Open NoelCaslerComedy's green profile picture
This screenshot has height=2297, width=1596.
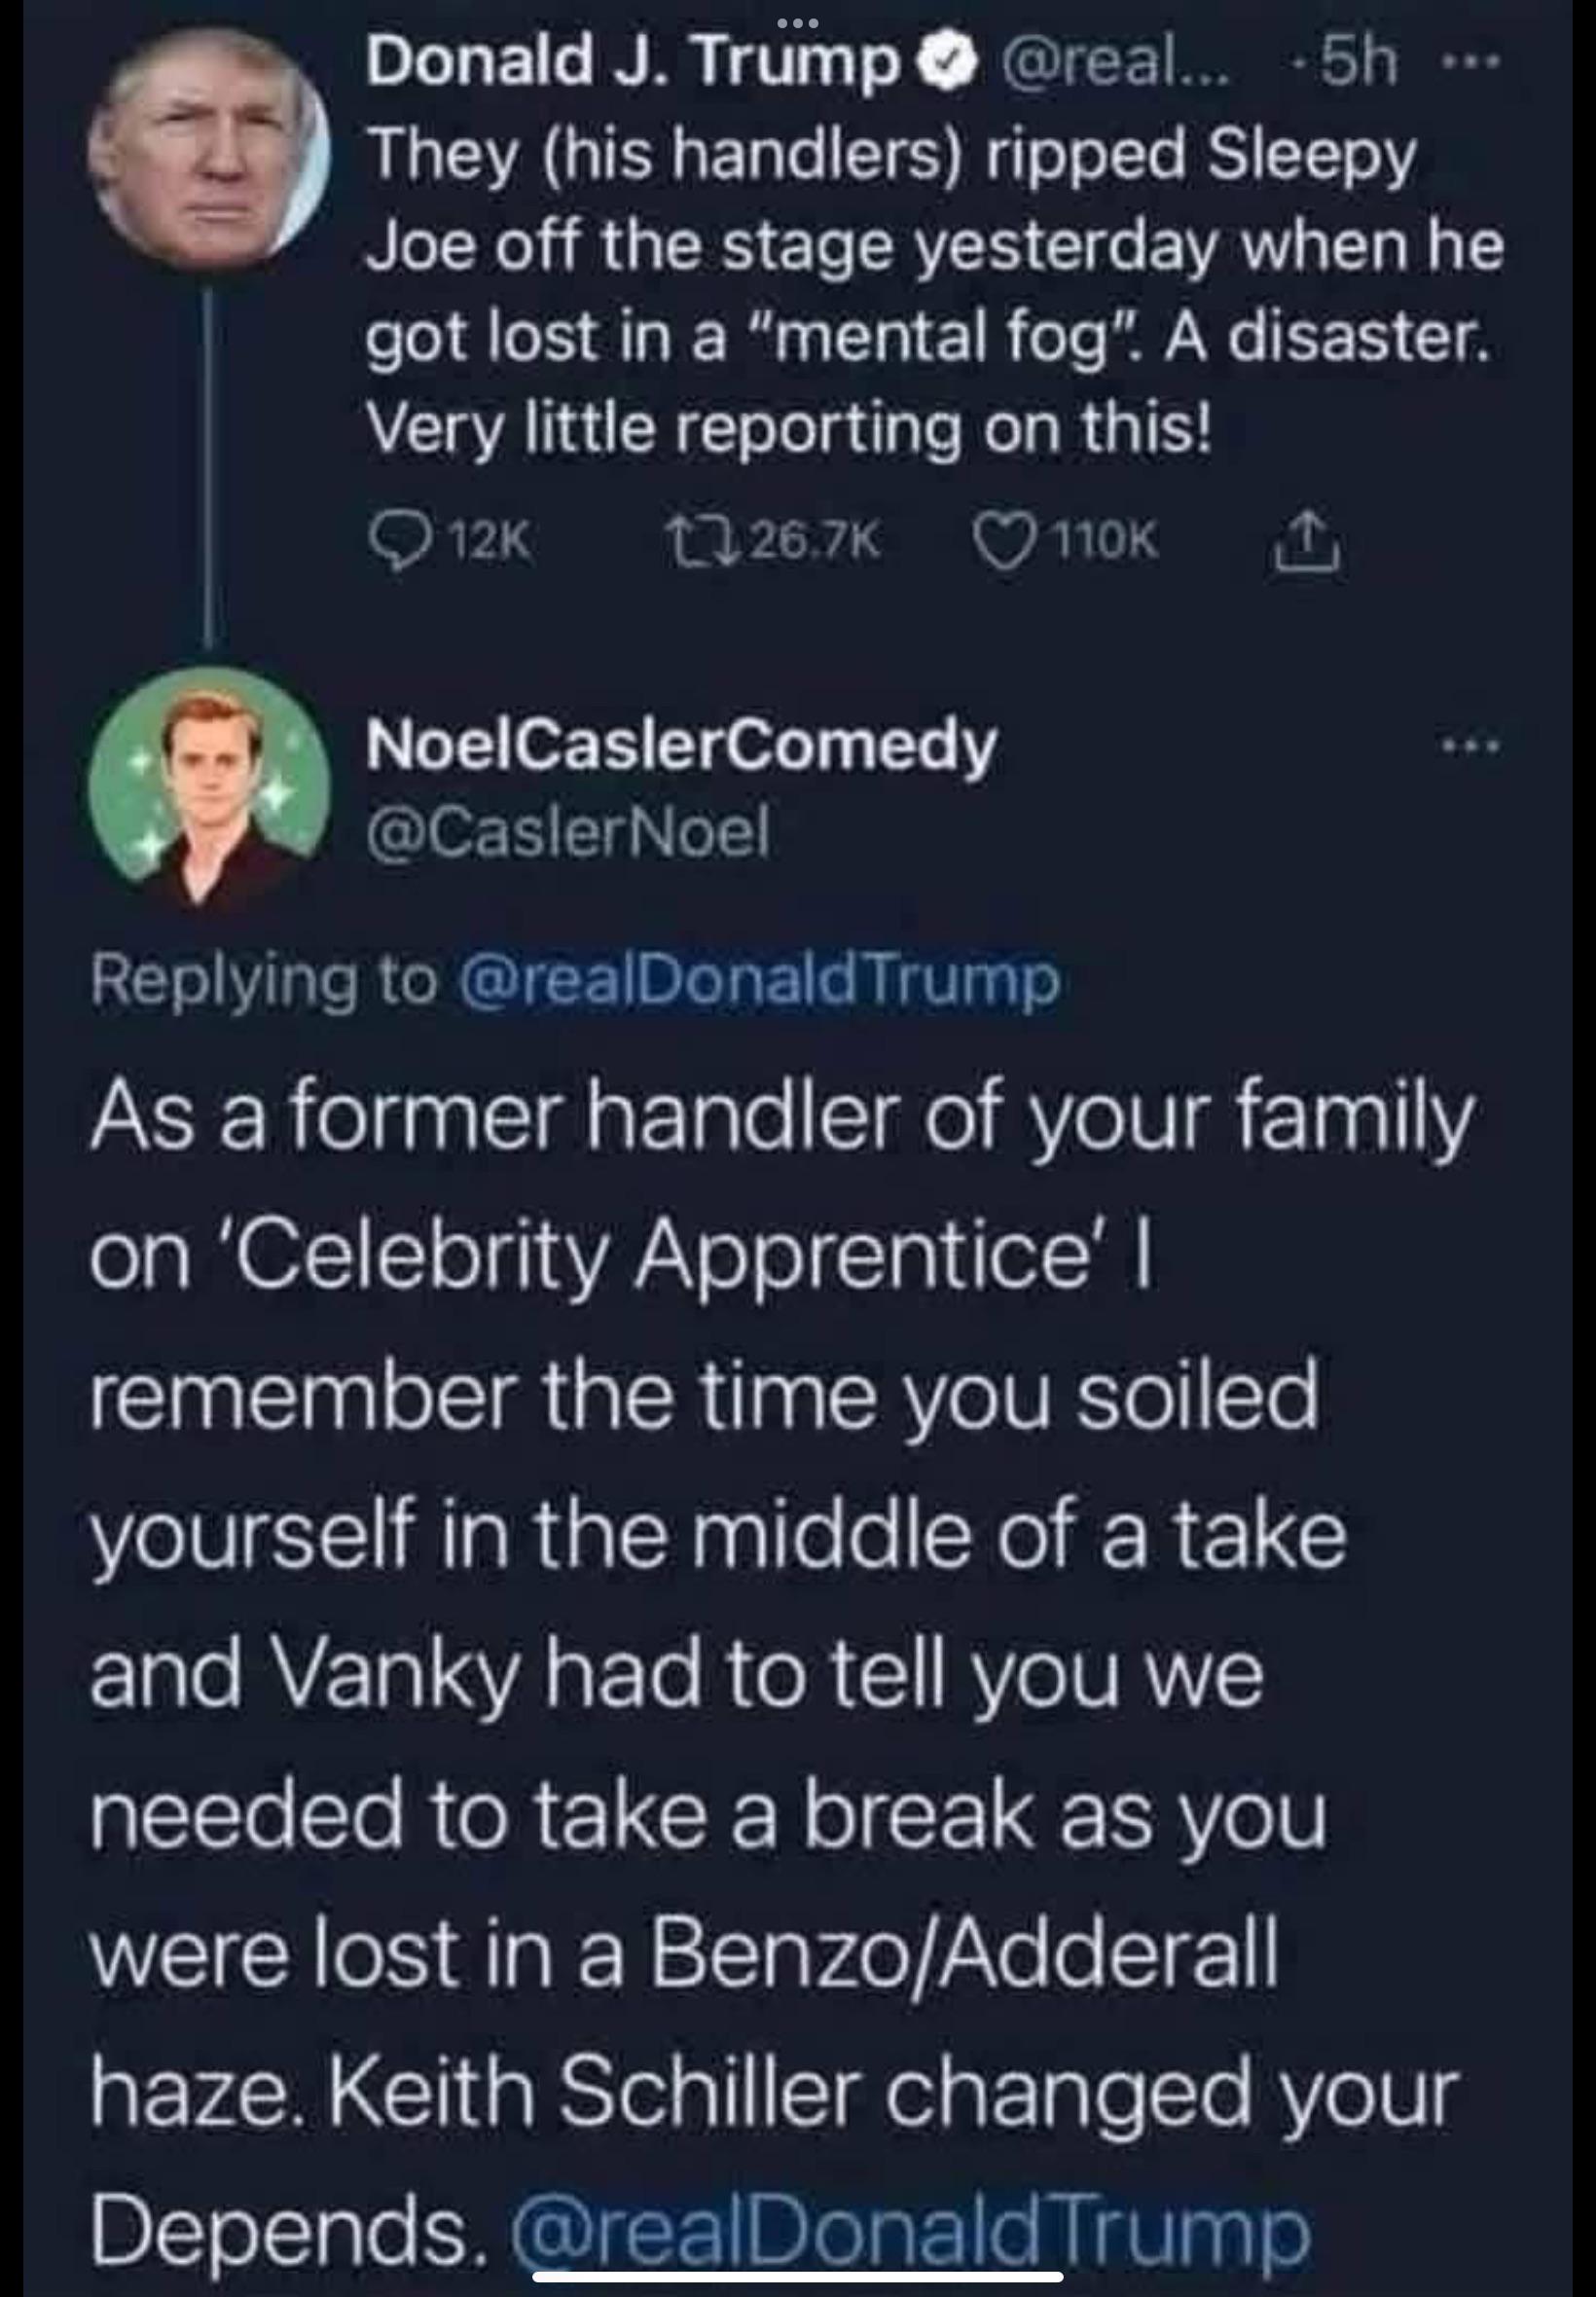(209, 787)
